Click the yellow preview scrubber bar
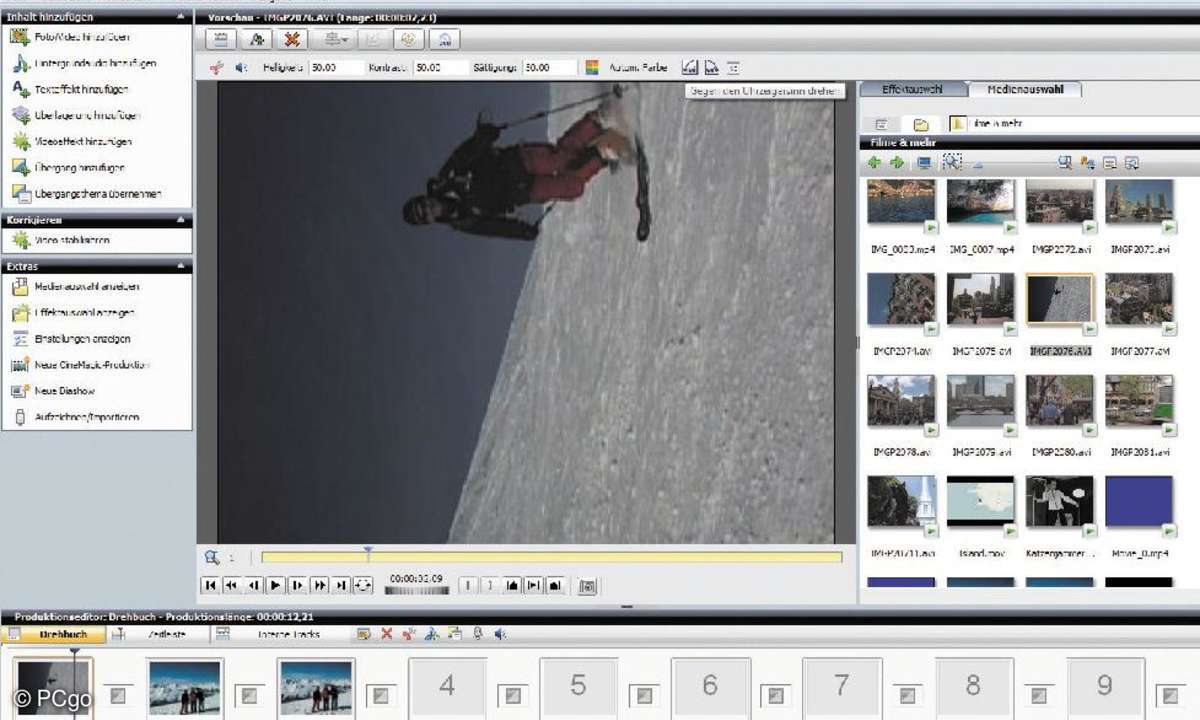Screen dimensions: 1200x720 pos(551,557)
